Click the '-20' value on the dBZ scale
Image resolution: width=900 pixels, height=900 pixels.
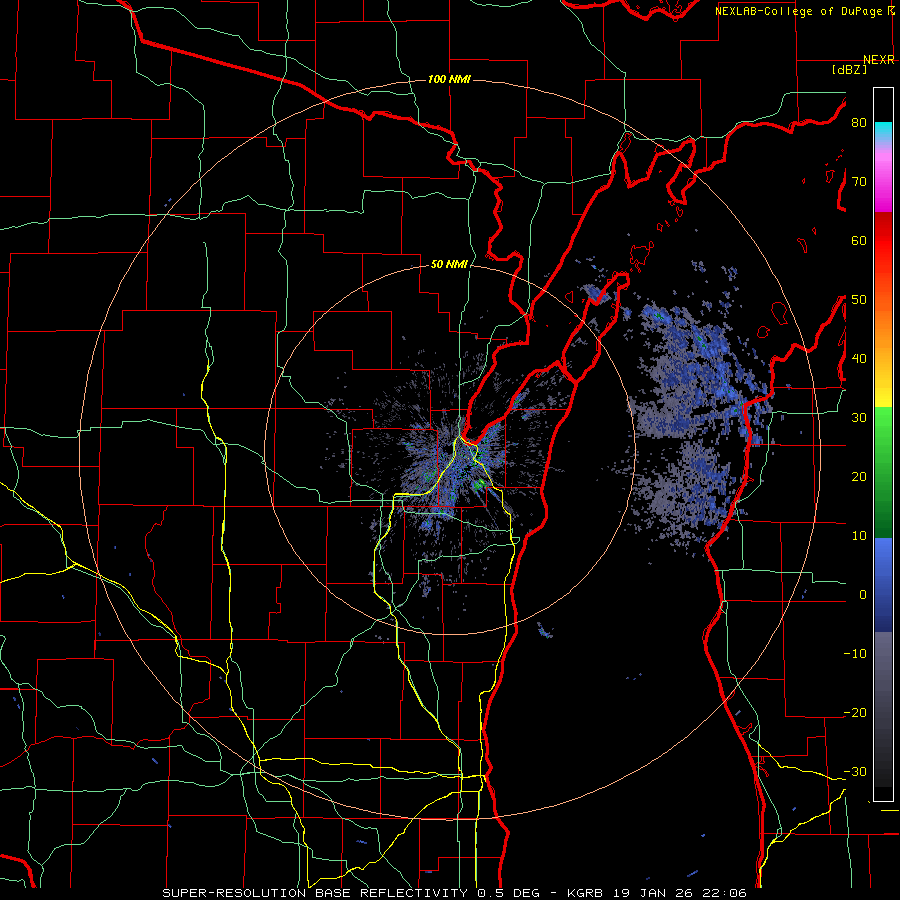pyautogui.click(x=855, y=712)
